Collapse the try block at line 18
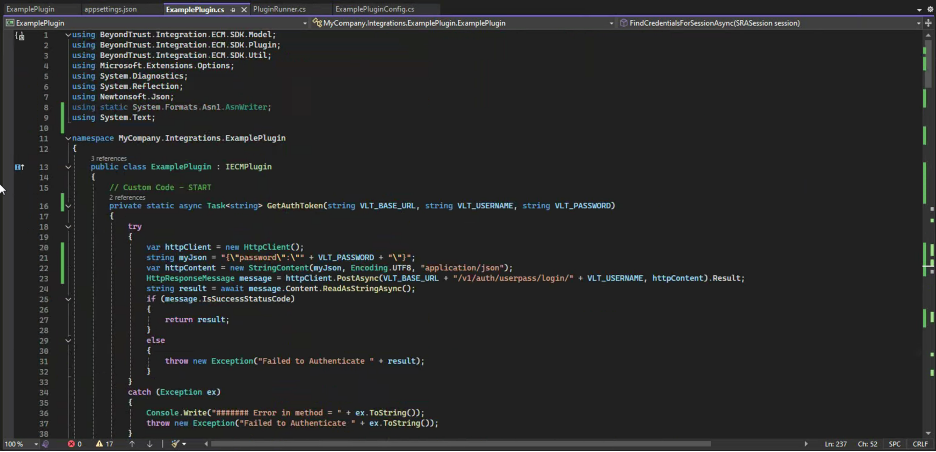The height and width of the screenshot is (452, 936). coord(68,227)
